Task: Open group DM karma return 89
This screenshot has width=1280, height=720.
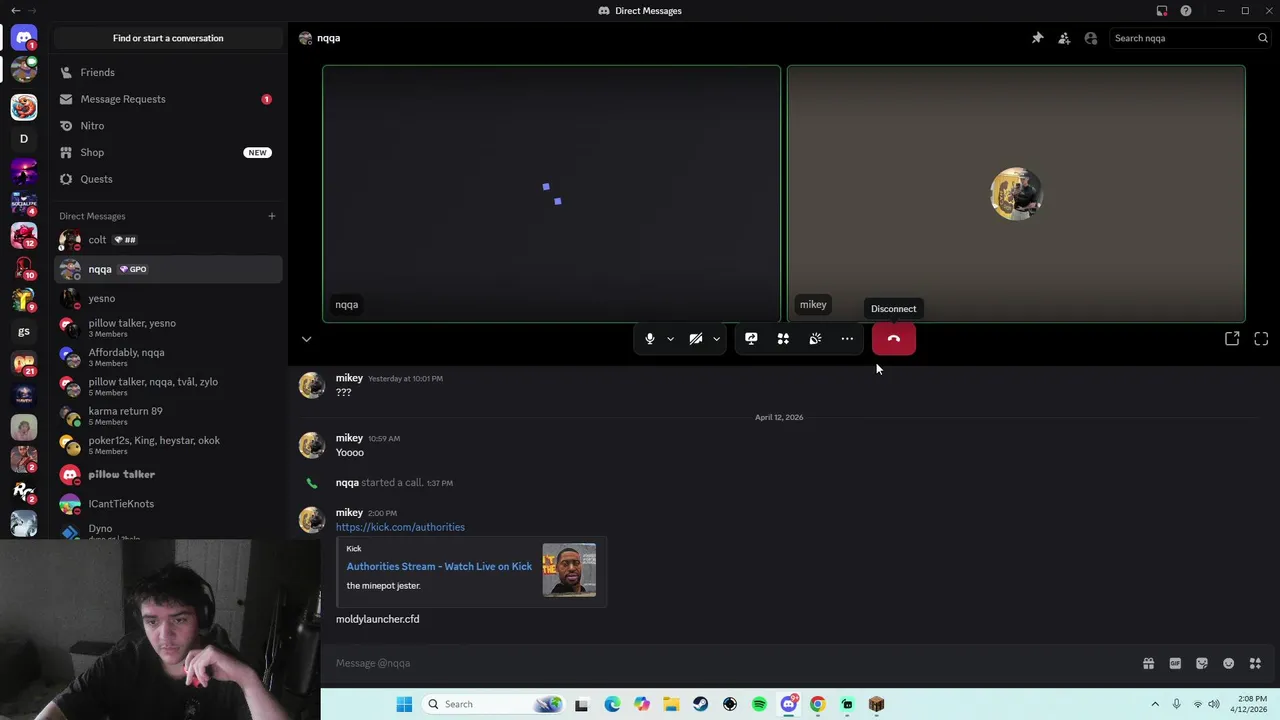Action: click(x=168, y=415)
